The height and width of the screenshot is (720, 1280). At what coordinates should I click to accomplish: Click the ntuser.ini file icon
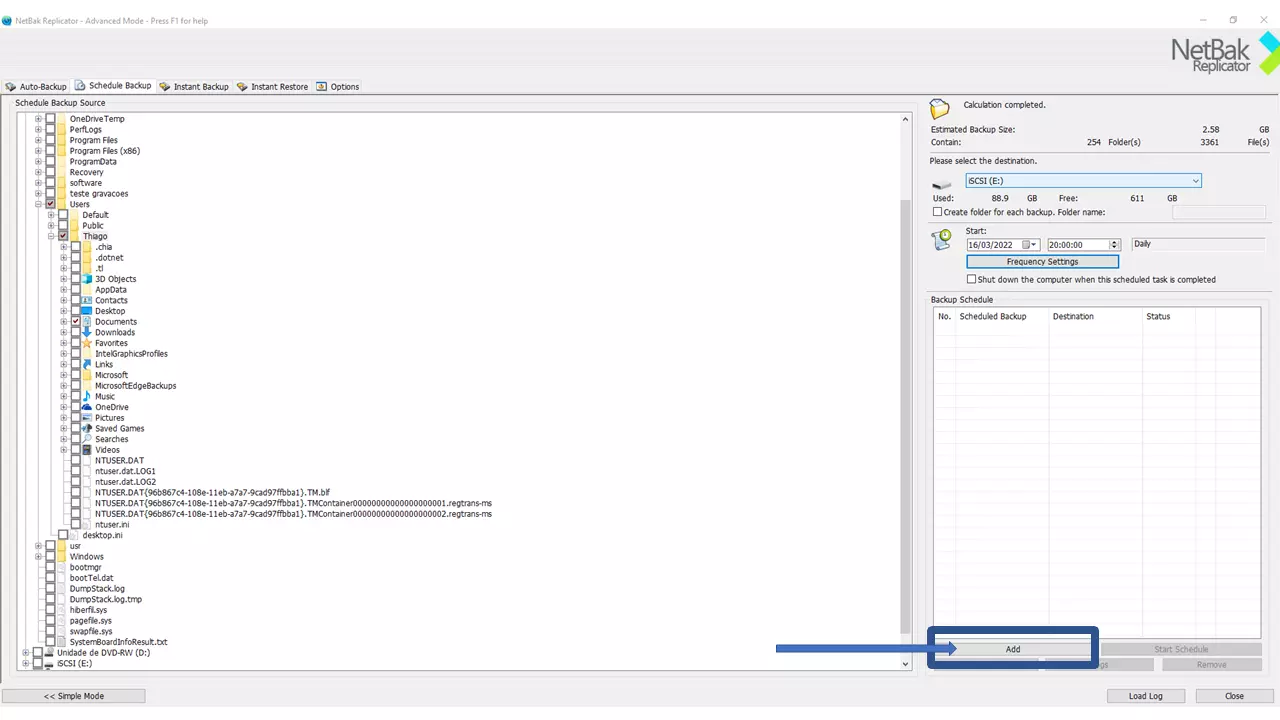[87, 525]
